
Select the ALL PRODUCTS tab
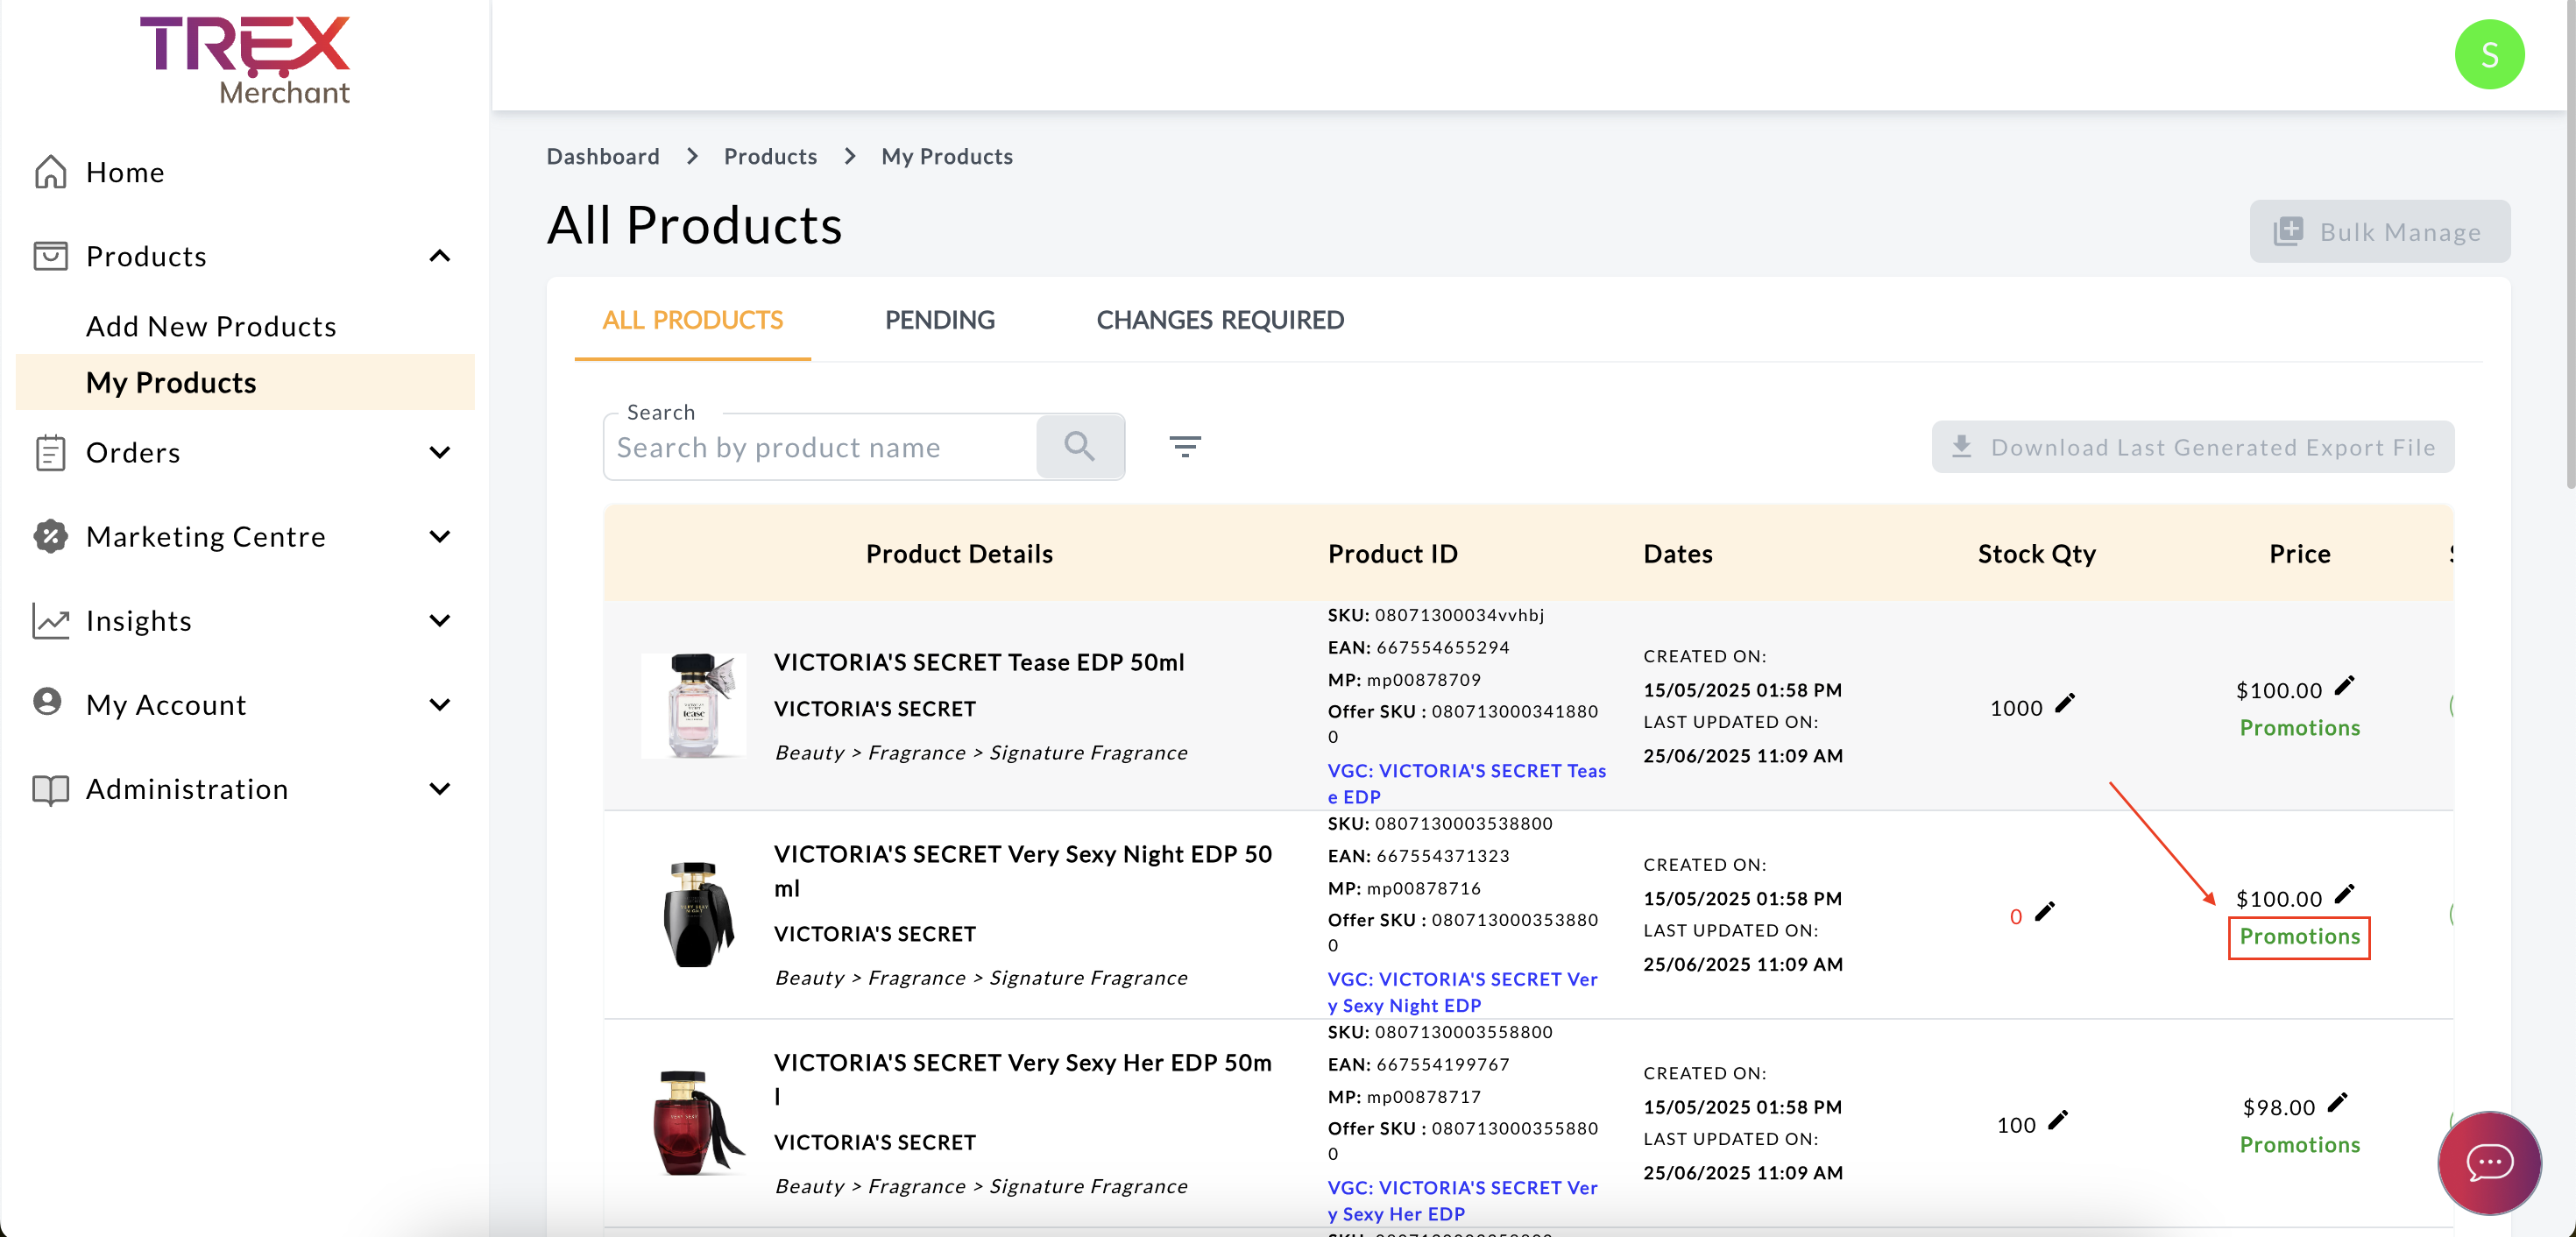[692, 320]
